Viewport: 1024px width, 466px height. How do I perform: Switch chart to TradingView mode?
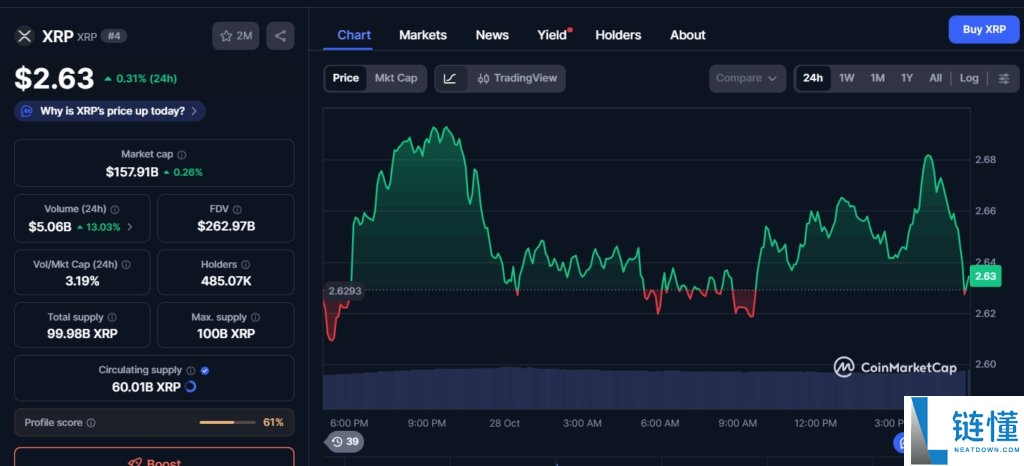coord(517,78)
